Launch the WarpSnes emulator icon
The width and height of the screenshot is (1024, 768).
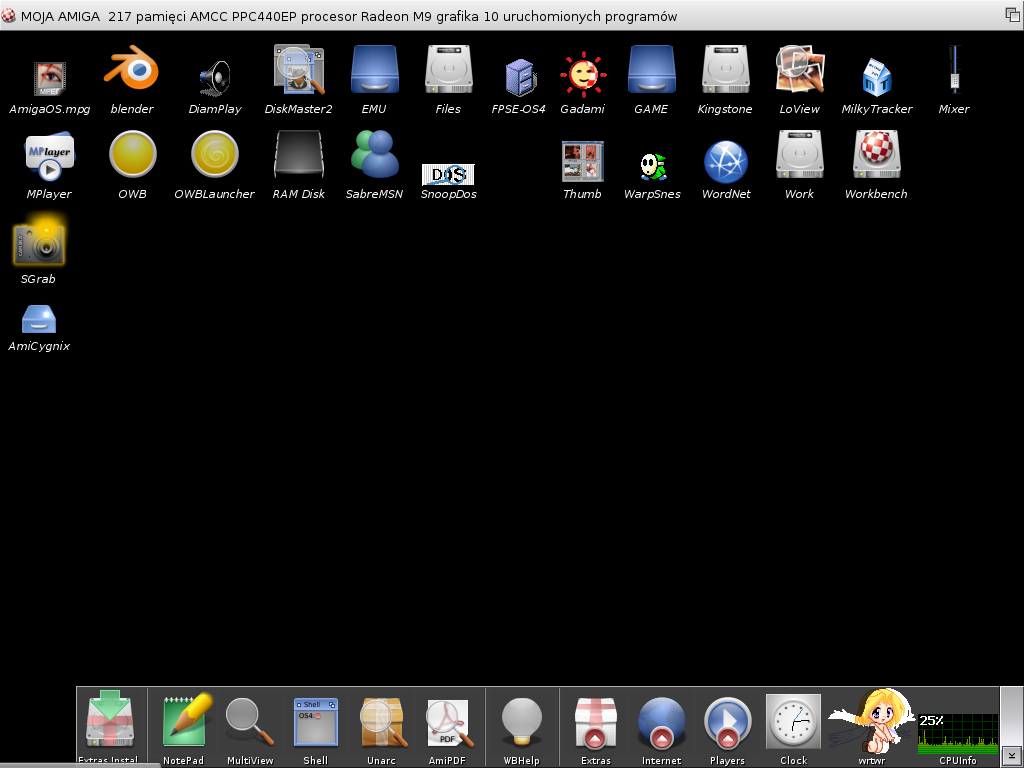click(652, 167)
